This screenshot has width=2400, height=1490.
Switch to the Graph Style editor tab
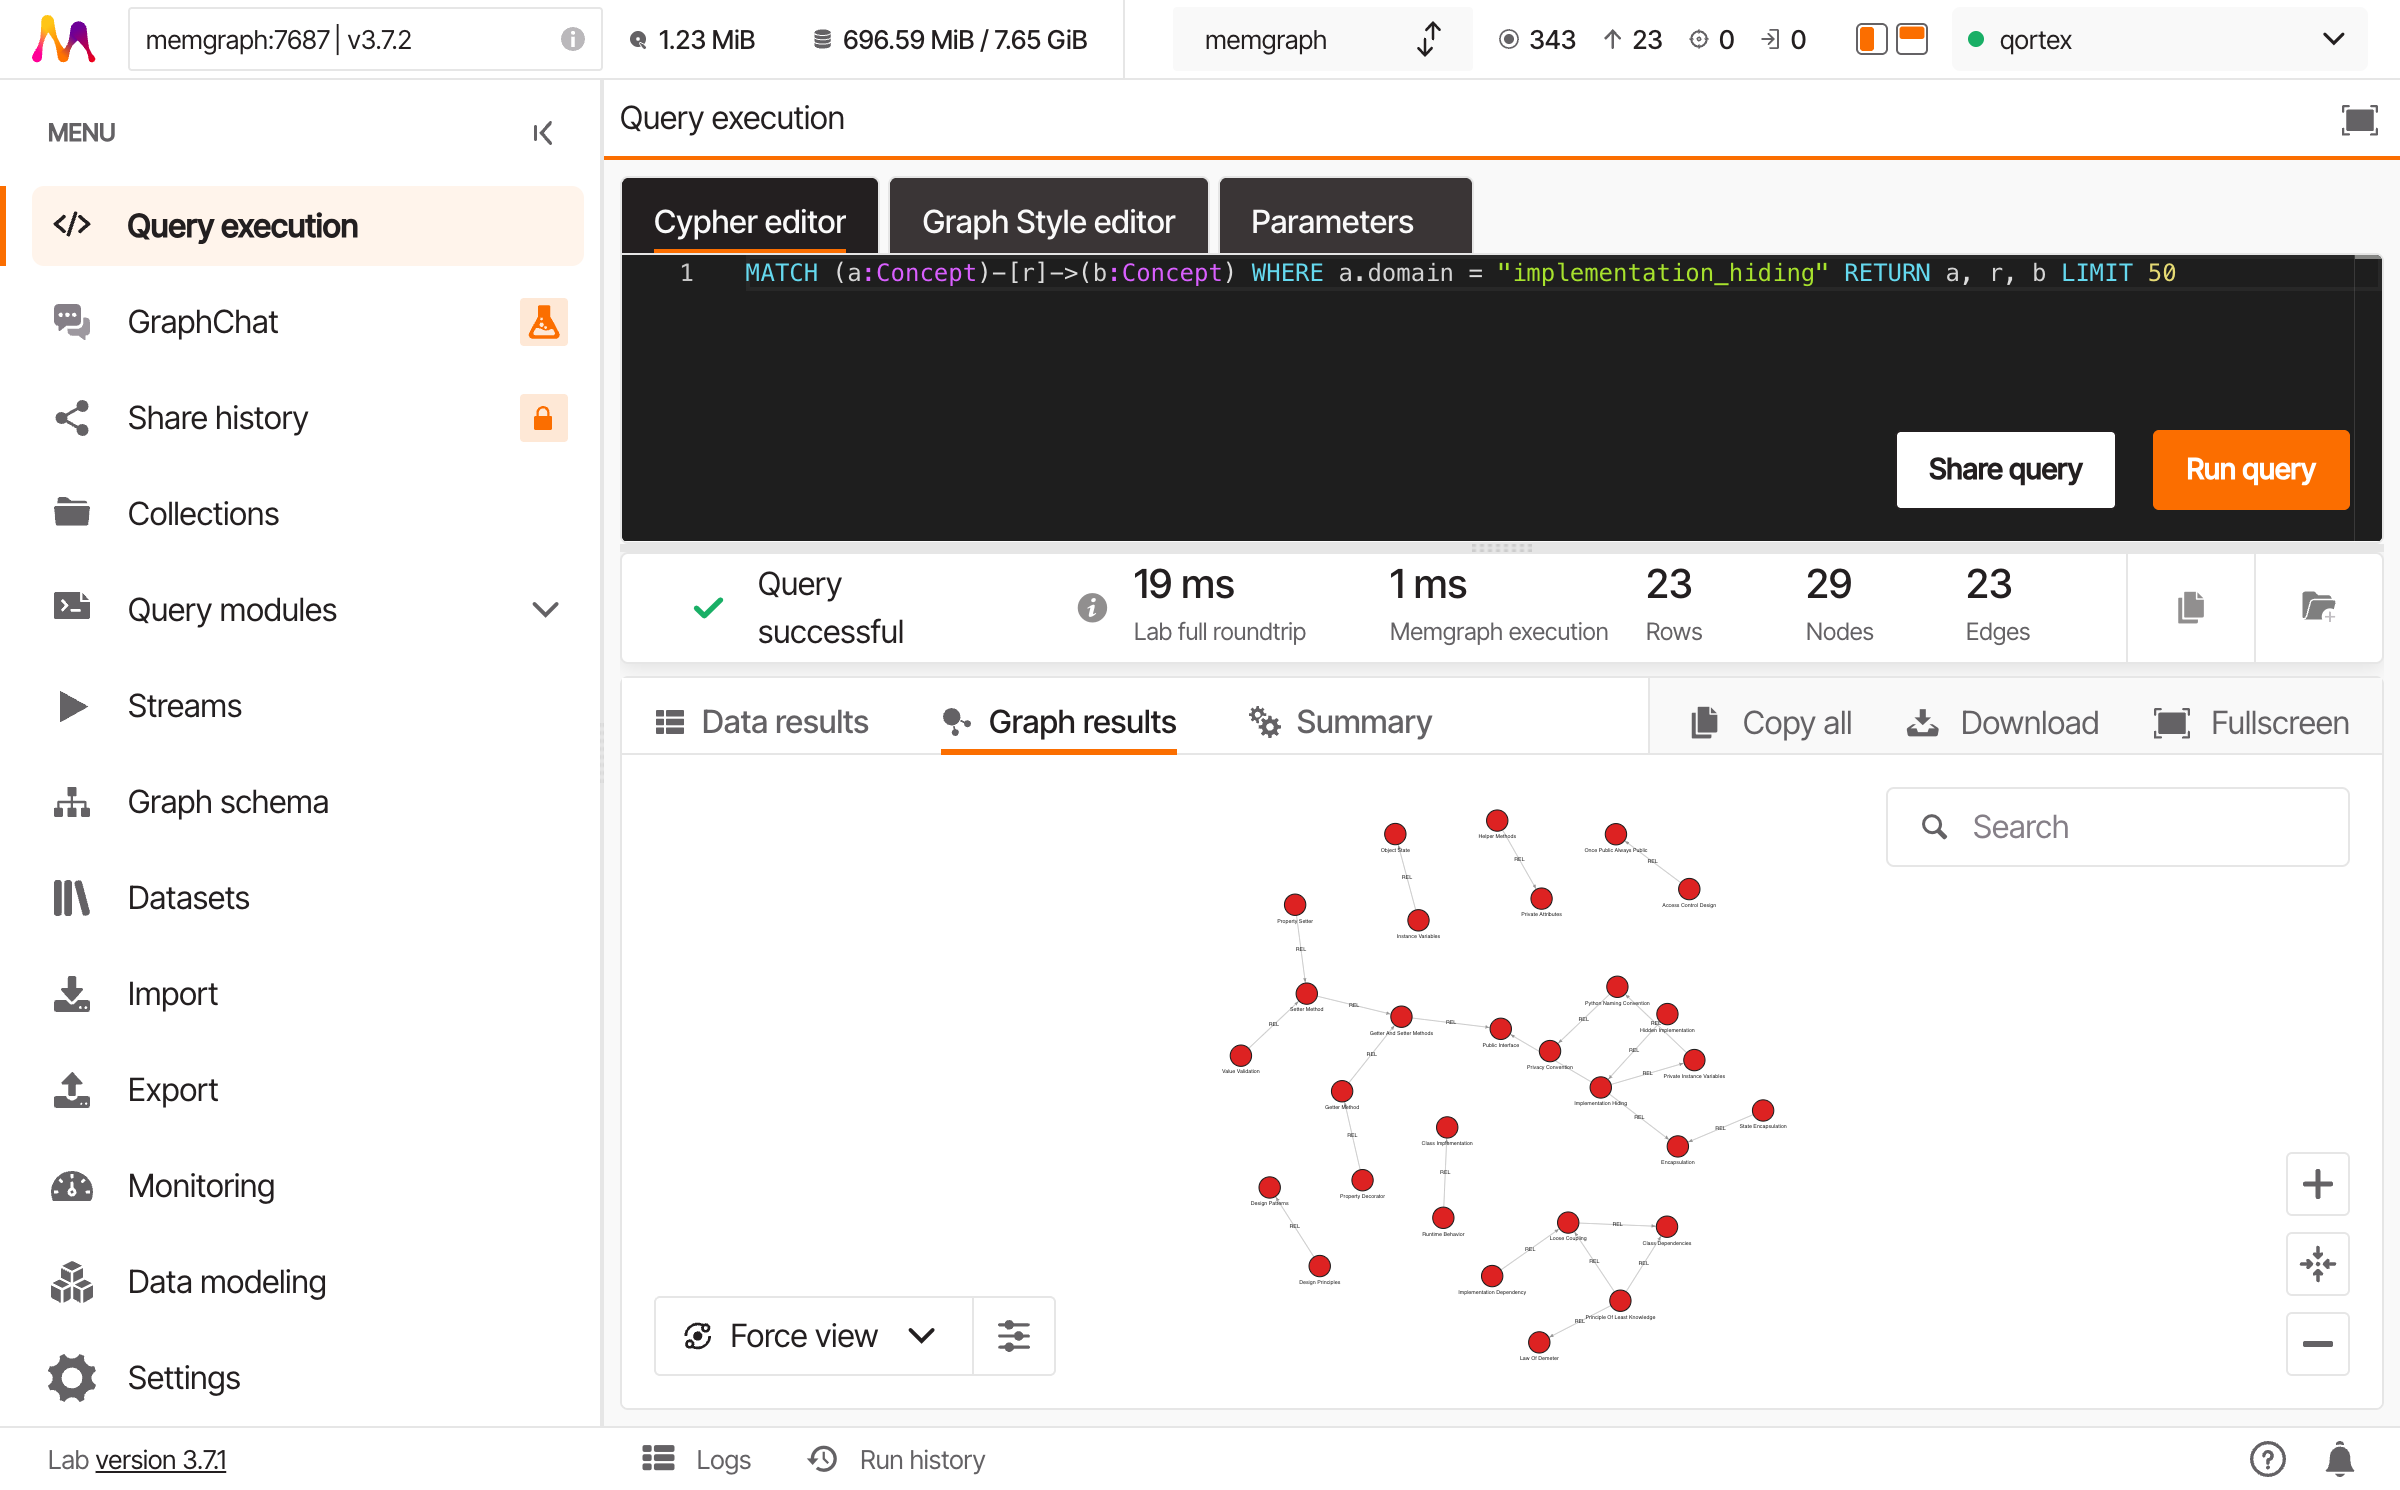[x=1048, y=221]
